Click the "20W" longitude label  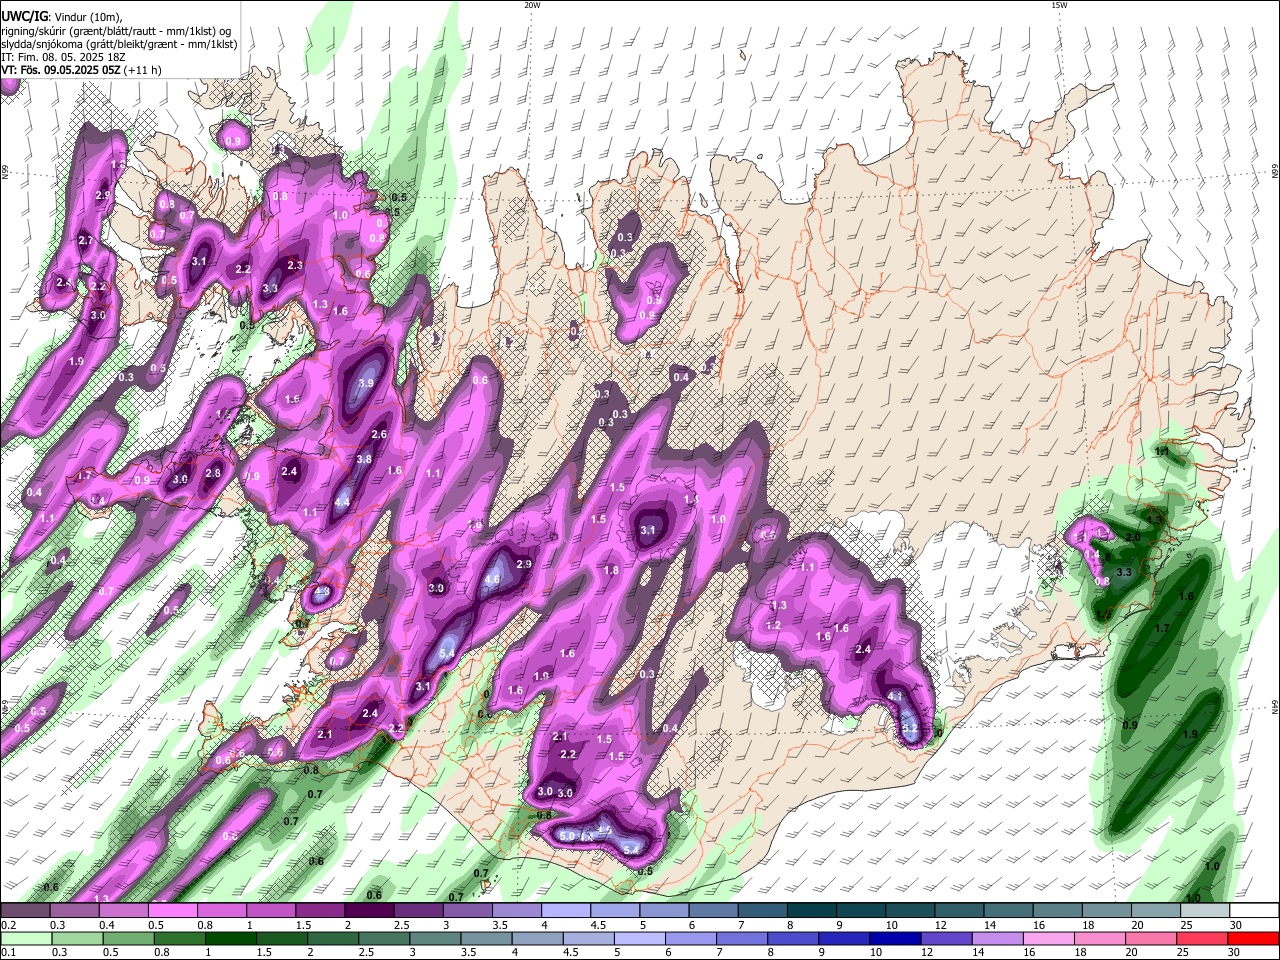tap(532, 5)
